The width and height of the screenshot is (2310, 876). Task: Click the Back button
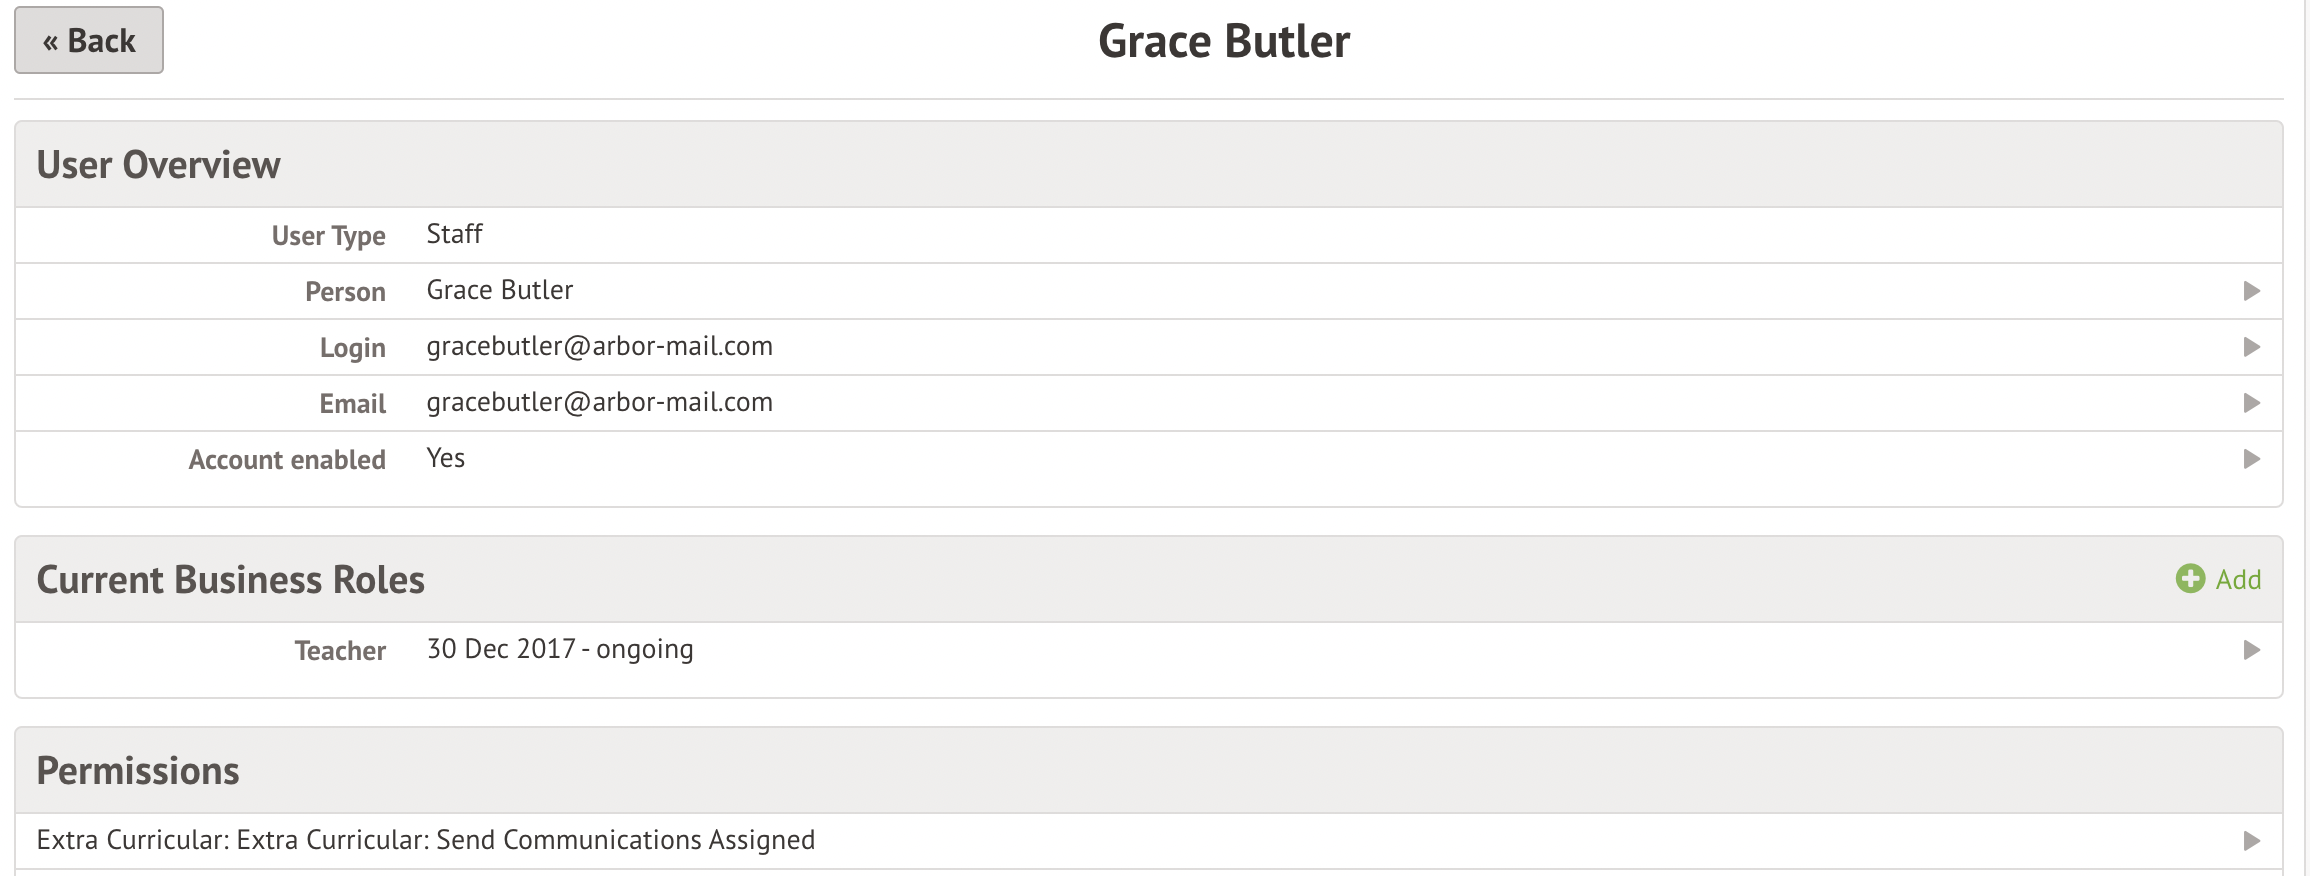click(89, 41)
